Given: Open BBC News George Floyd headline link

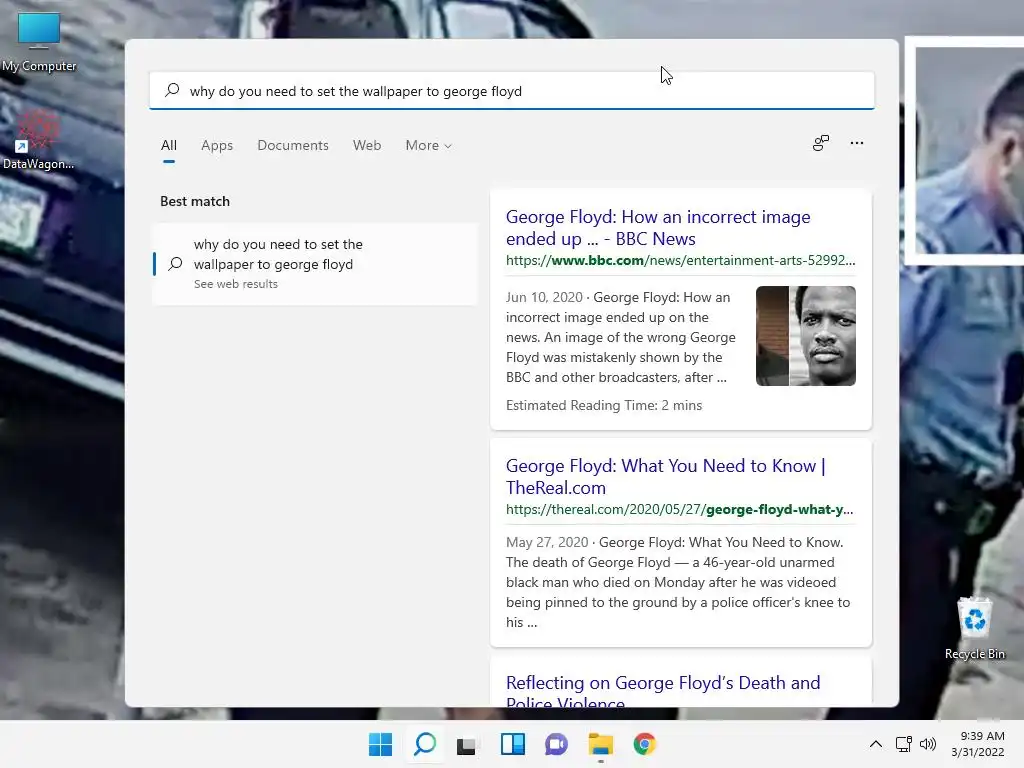Looking at the screenshot, I should coord(658,227).
